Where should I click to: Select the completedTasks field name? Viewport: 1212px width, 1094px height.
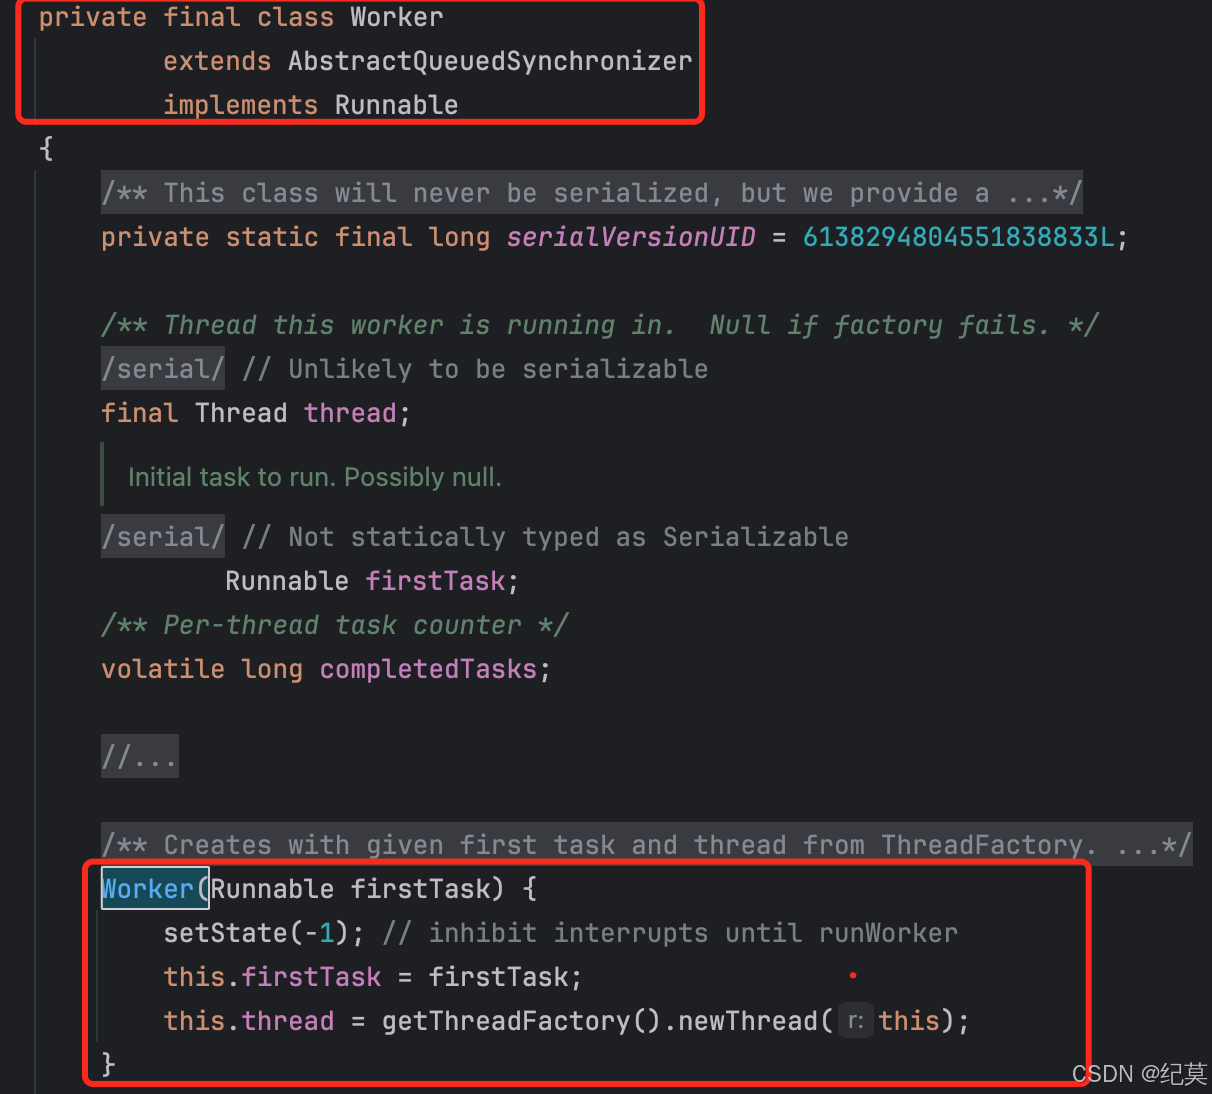pos(428,668)
